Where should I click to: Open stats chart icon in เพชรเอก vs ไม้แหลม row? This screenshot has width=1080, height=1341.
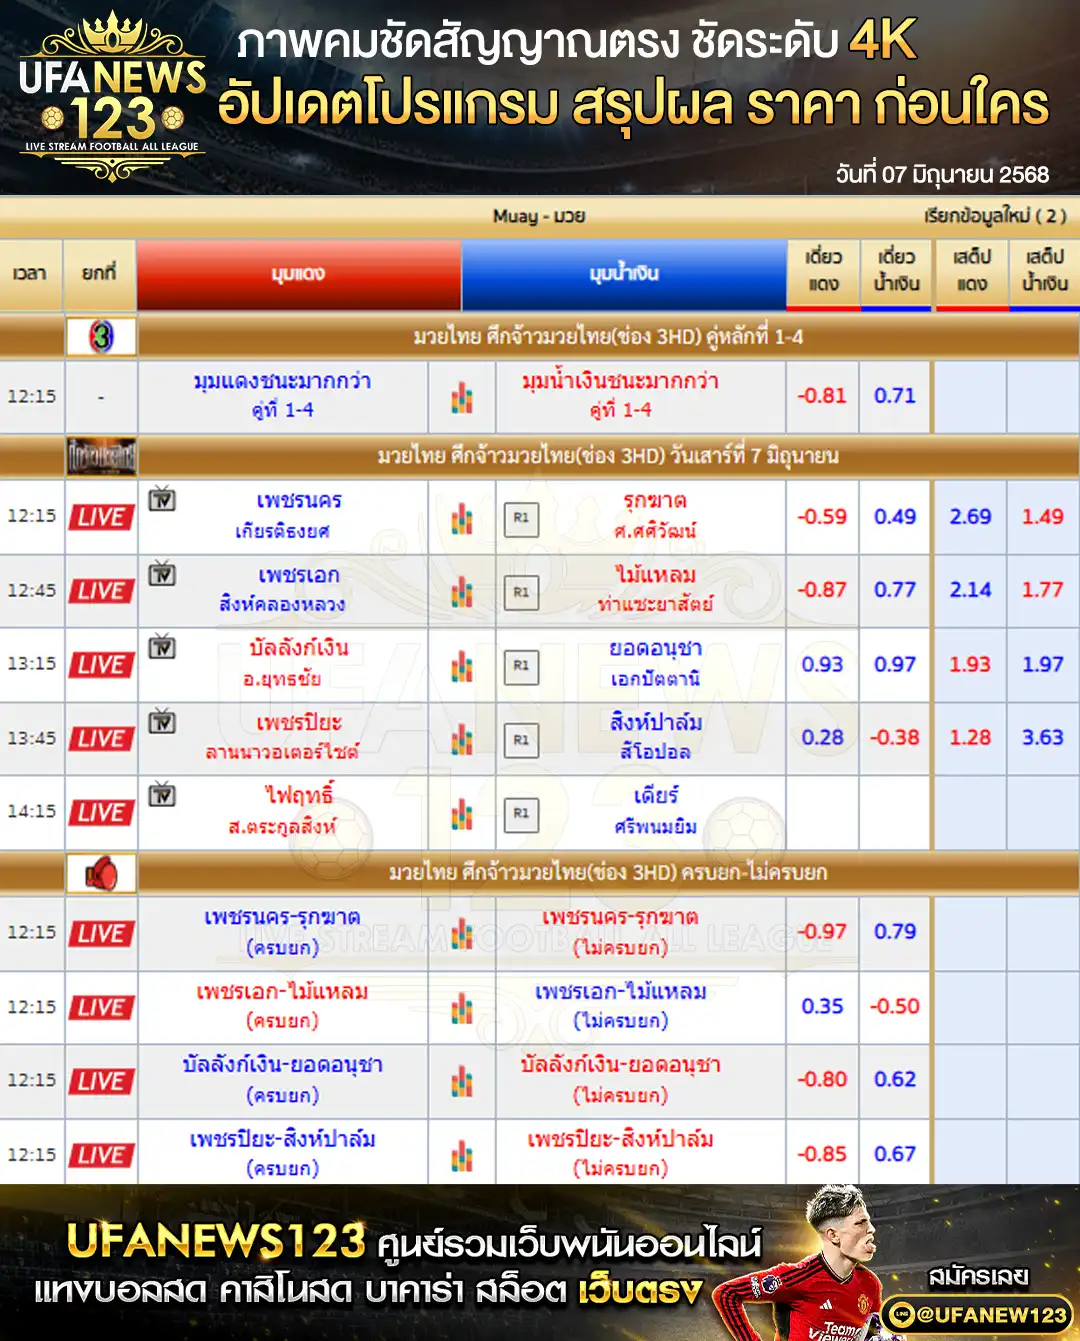pos(461,592)
